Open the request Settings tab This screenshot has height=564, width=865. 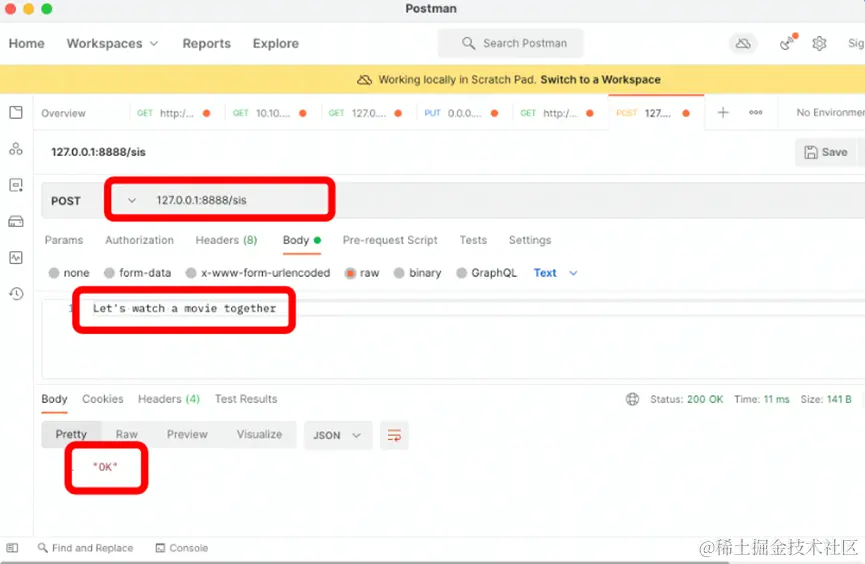[530, 240]
